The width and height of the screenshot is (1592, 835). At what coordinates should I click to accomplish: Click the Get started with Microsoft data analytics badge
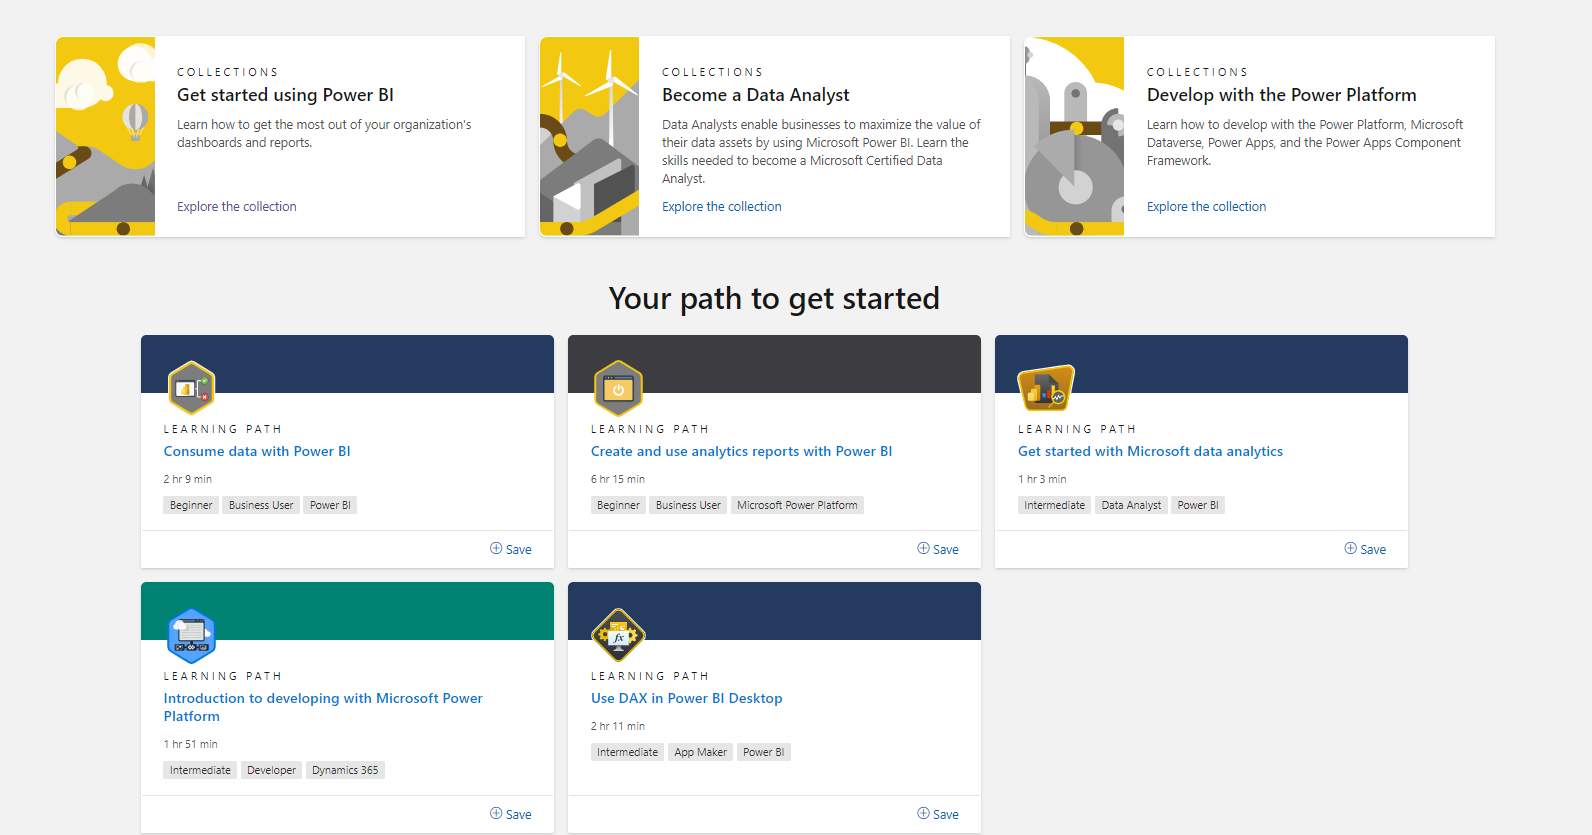[x=1046, y=388]
